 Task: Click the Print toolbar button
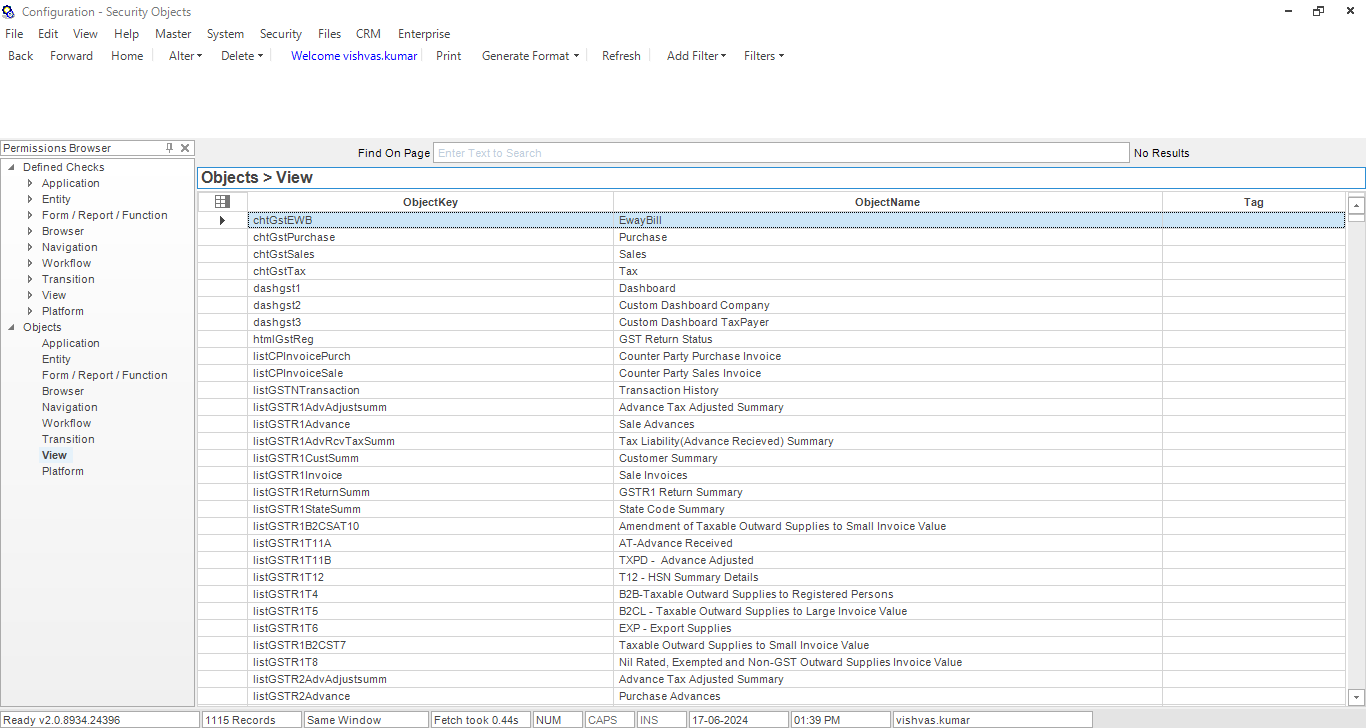pos(448,56)
